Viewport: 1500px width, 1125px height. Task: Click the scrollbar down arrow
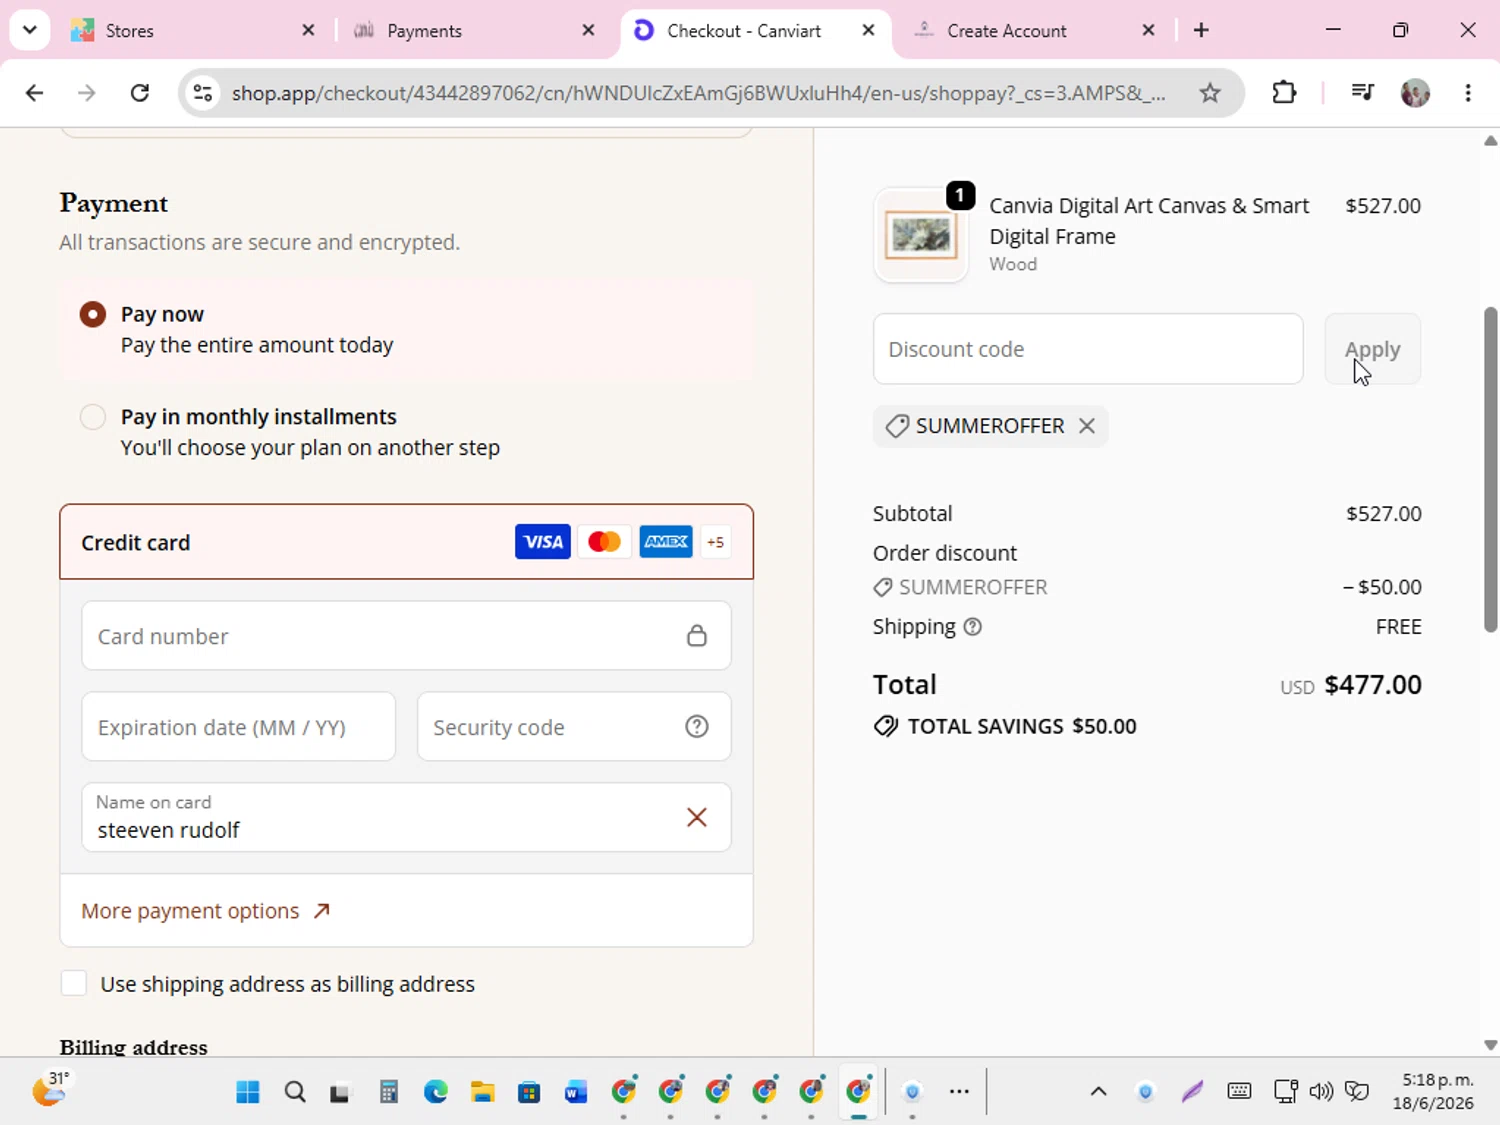1491,1045
